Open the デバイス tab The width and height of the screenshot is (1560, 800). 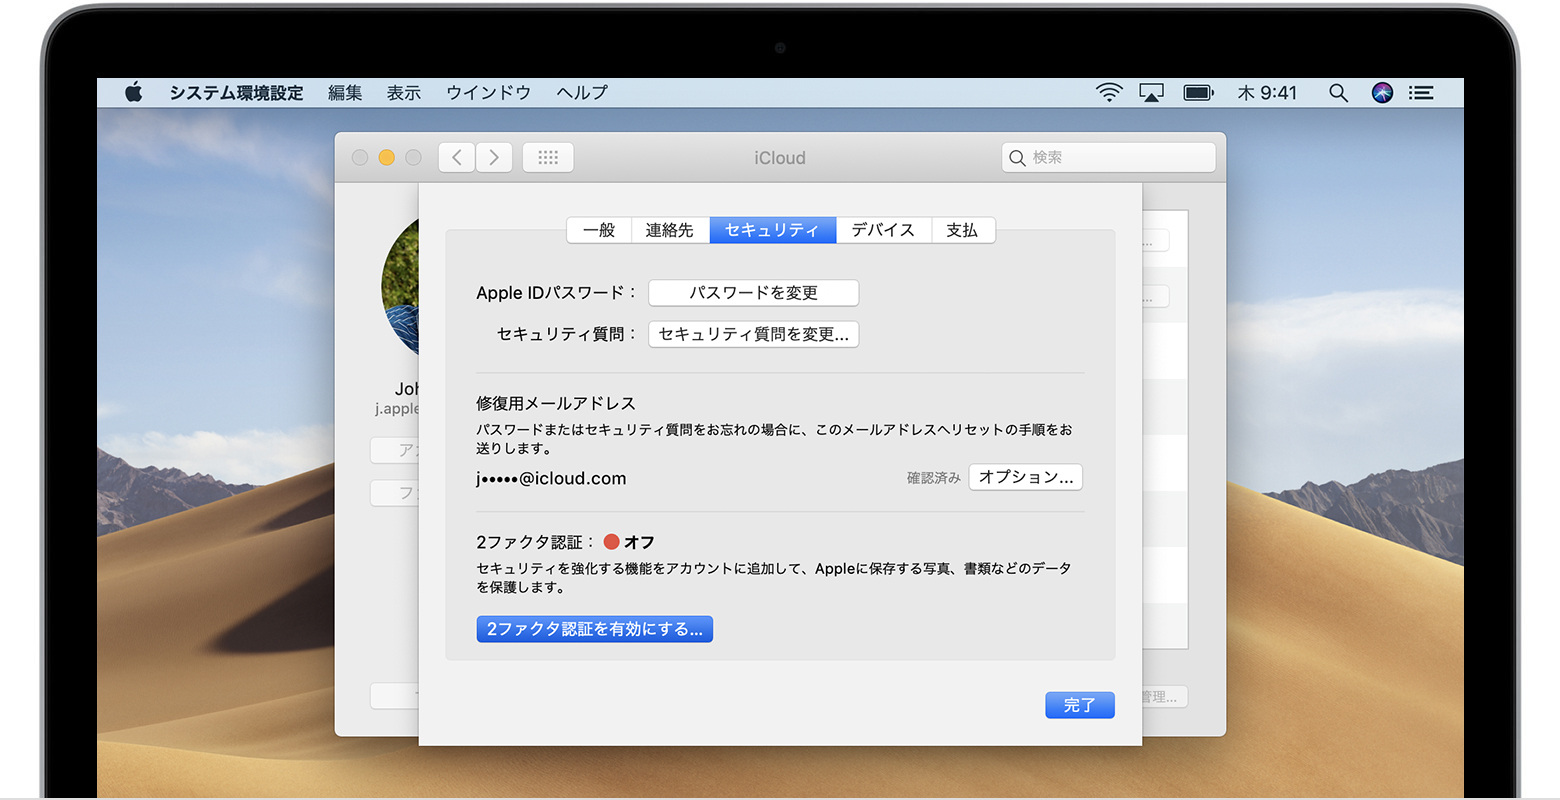point(883,230)
